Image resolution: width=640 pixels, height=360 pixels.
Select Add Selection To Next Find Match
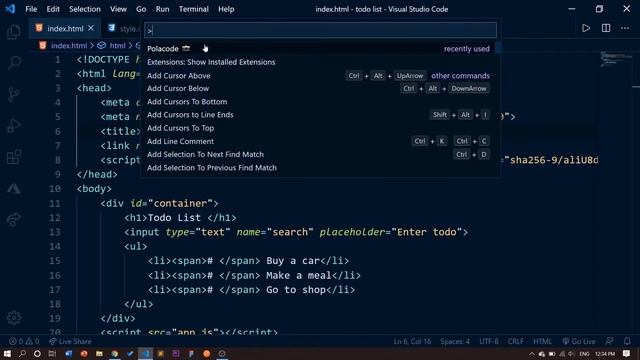click(x=320, y=154)
